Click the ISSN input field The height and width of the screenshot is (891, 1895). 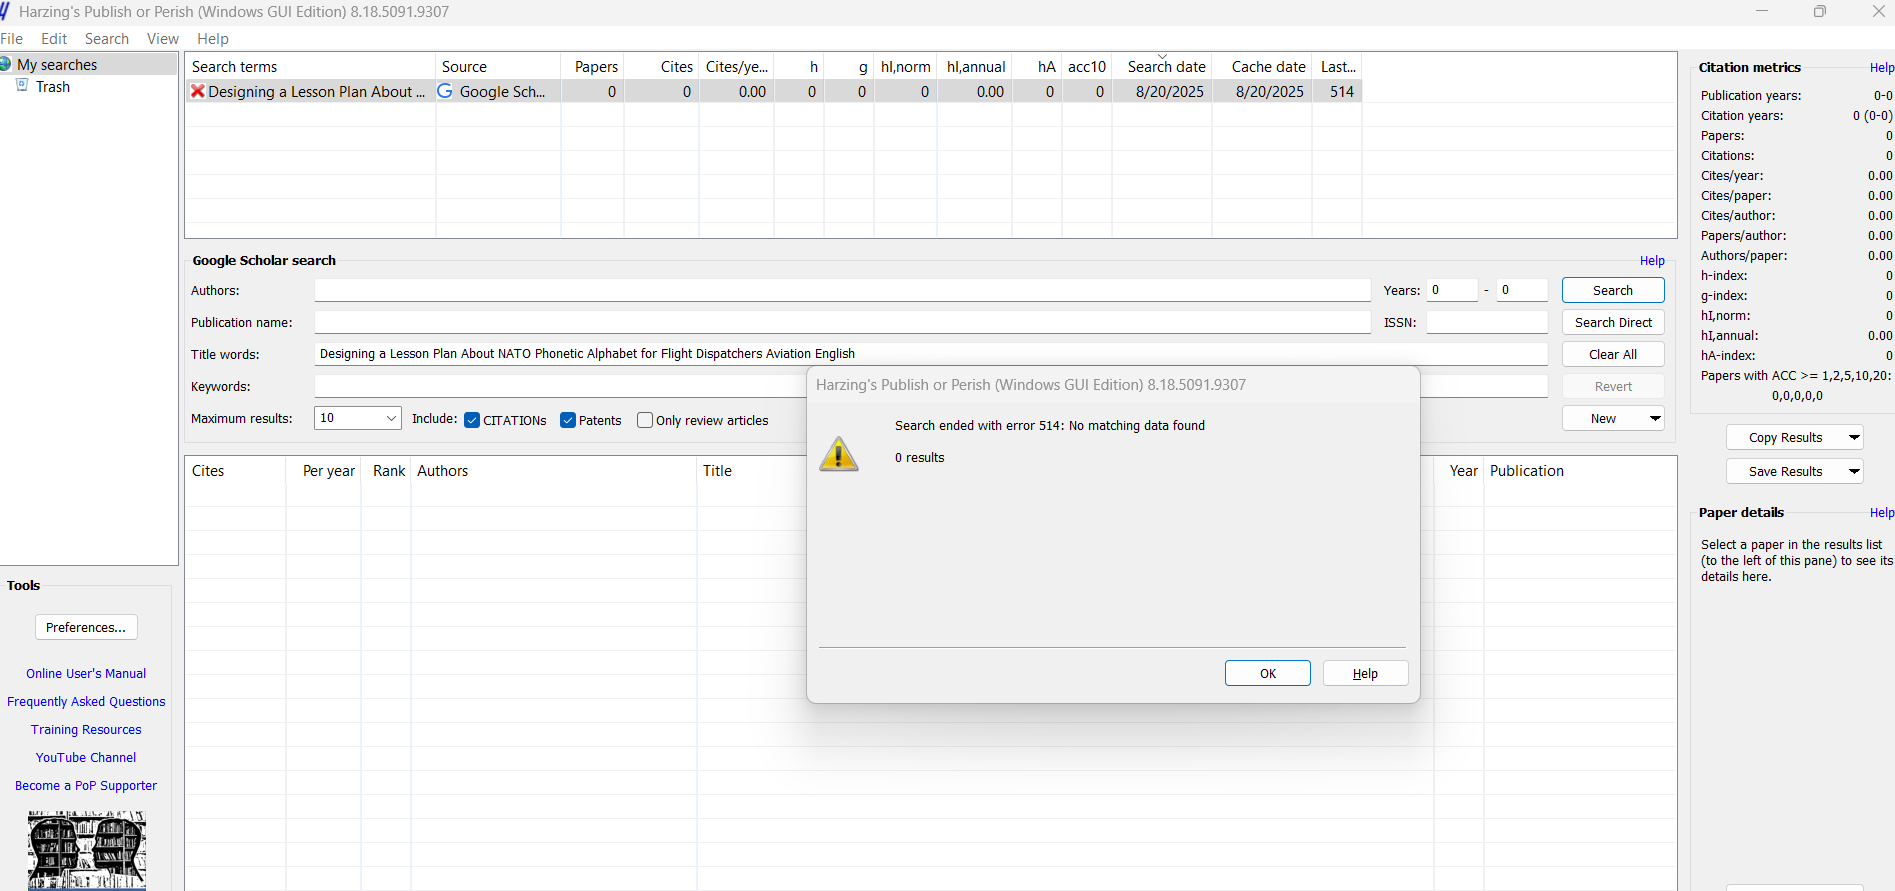[1487, 322]
